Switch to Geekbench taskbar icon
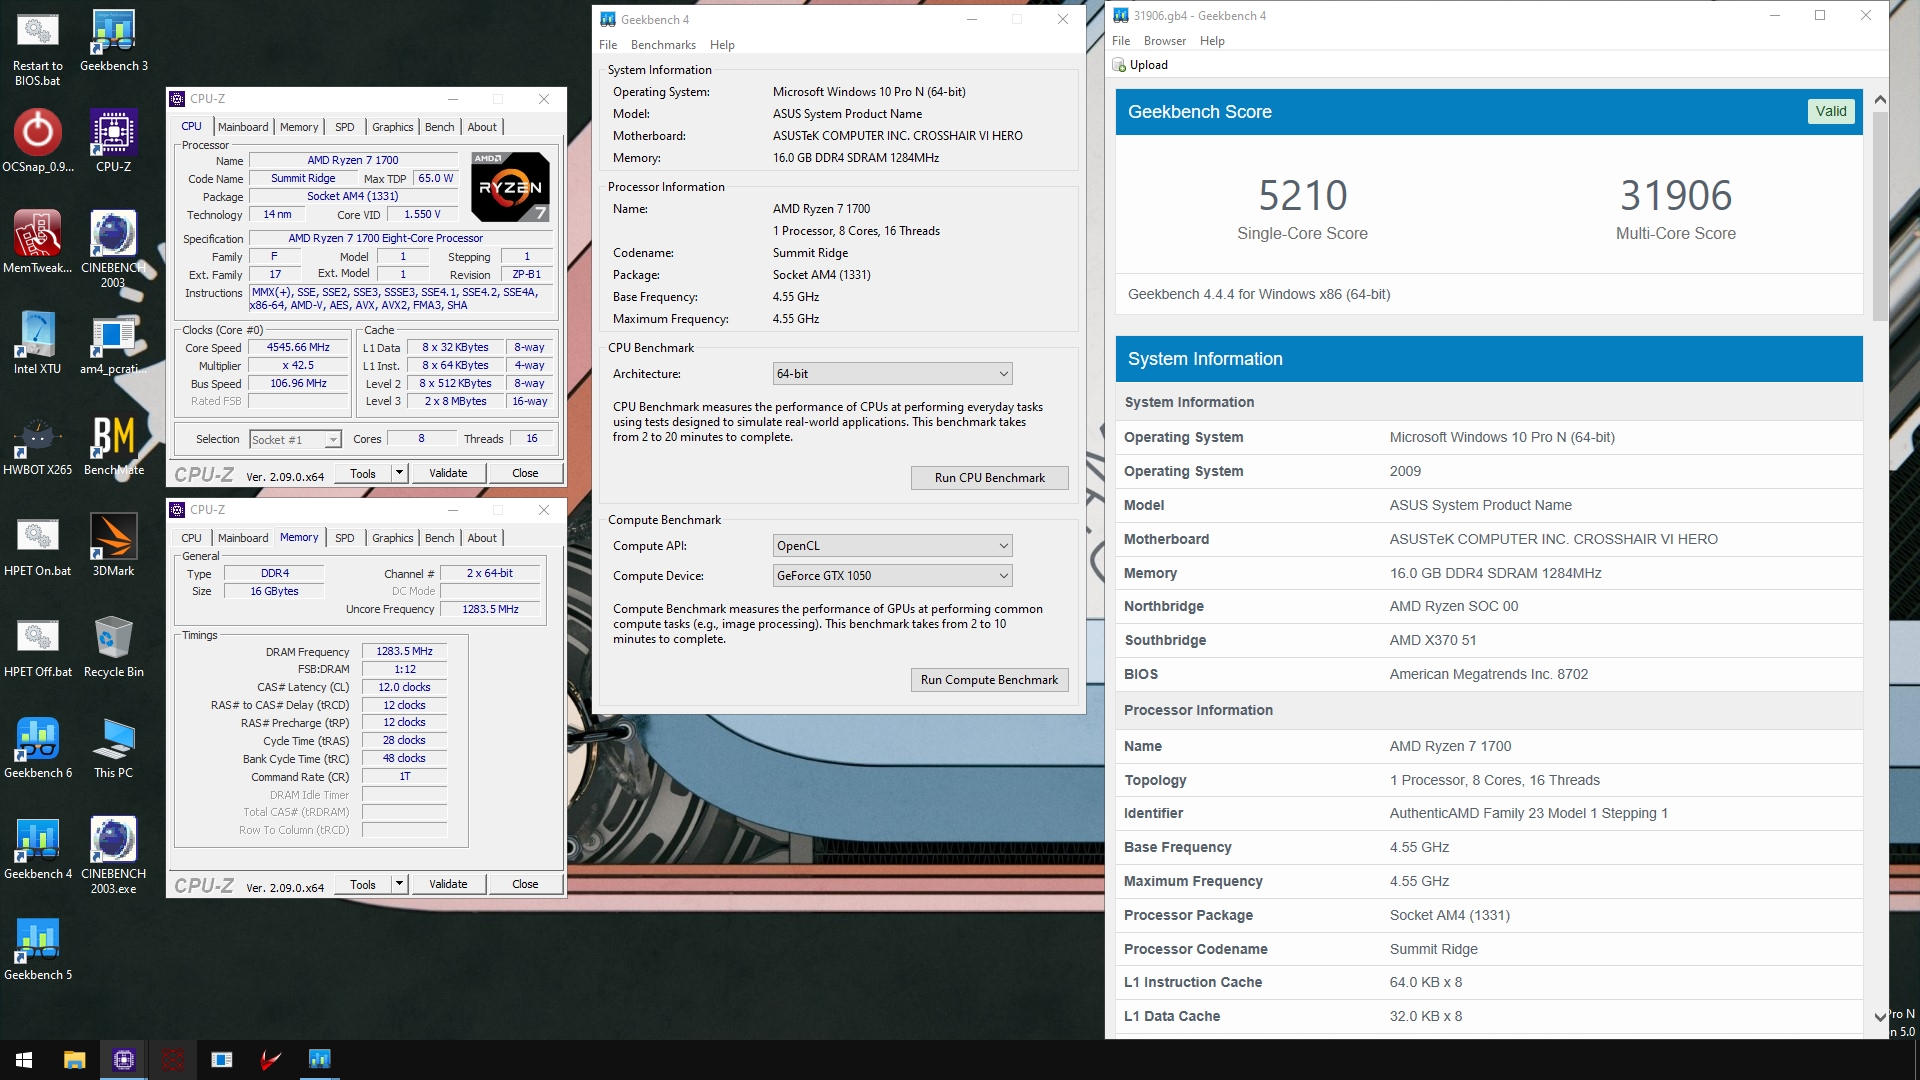 [320, 1060]
